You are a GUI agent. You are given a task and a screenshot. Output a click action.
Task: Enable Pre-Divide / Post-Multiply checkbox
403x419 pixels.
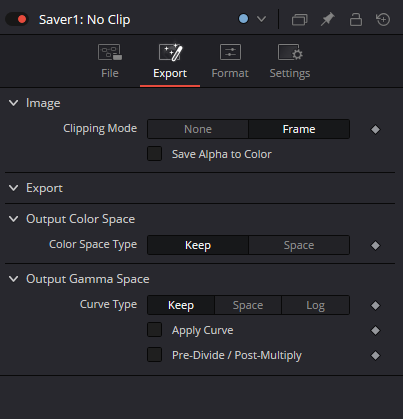(155, 355)
